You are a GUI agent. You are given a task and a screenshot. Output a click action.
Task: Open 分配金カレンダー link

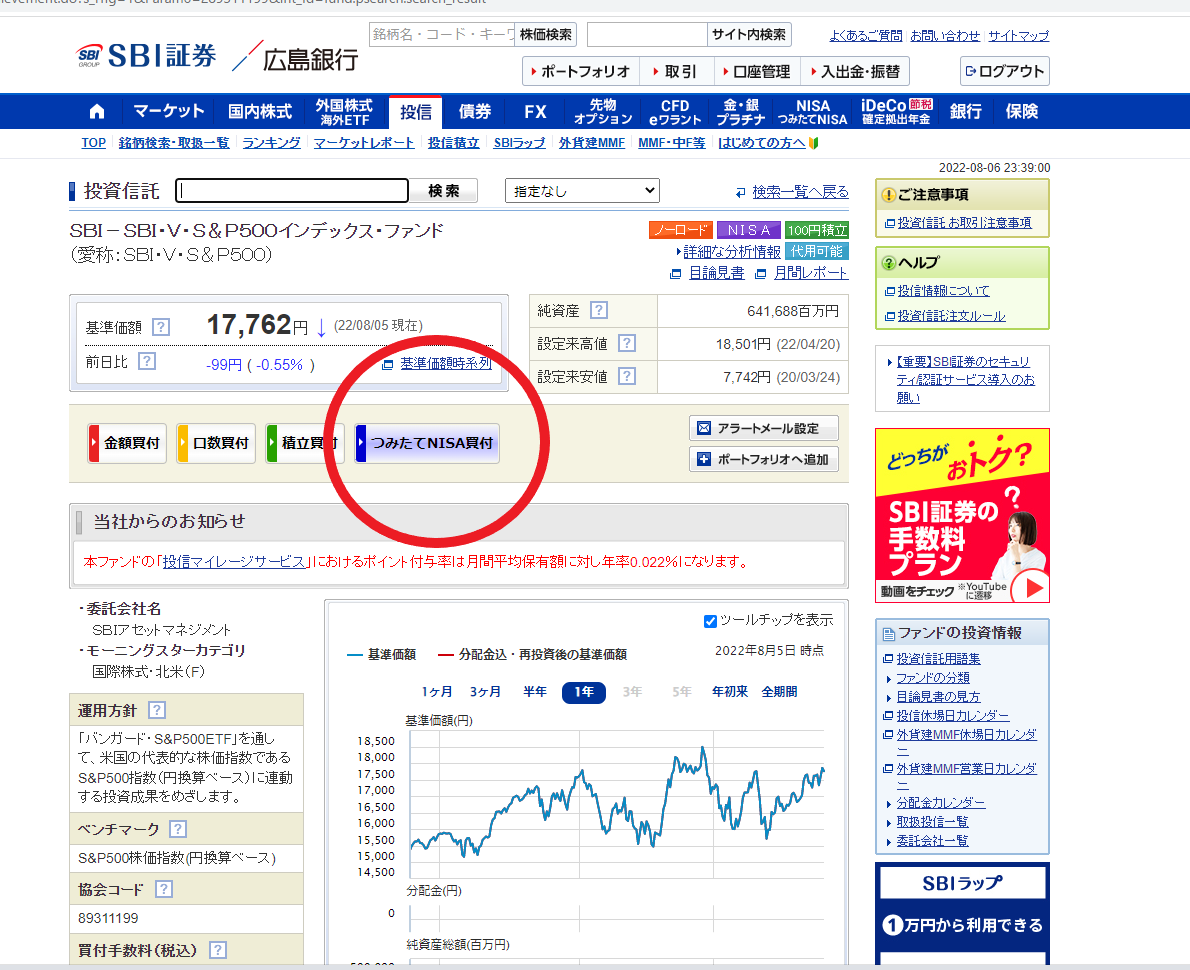click(x=940, y=803)
